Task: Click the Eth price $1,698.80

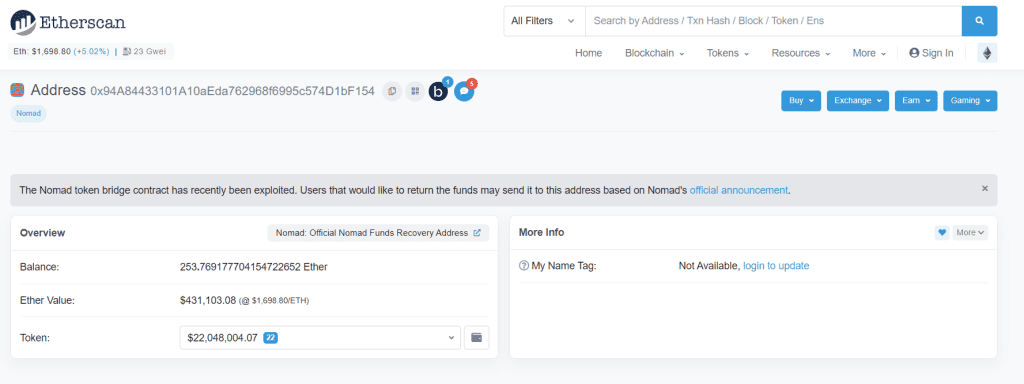Action: 51,52
